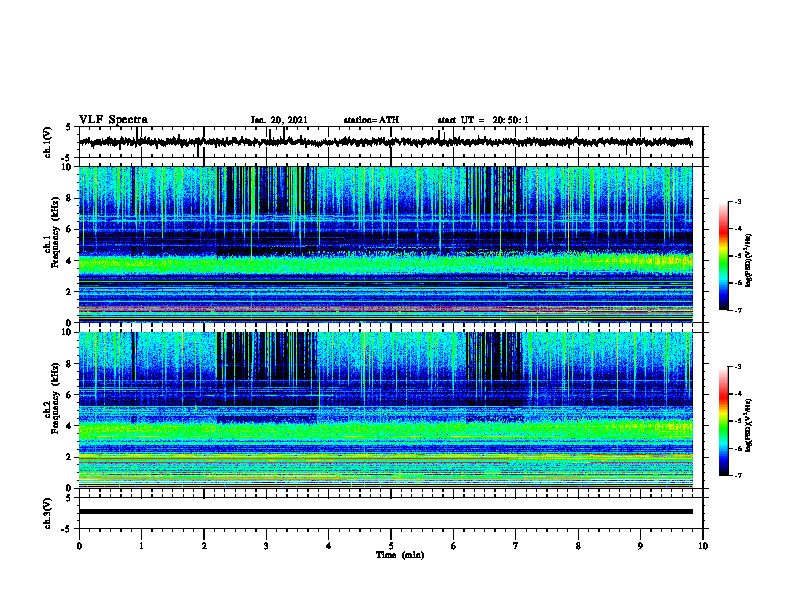Click the time axis tick label '10'
Image resolution: width=792 pixels, height=612 pixels.
703,546
